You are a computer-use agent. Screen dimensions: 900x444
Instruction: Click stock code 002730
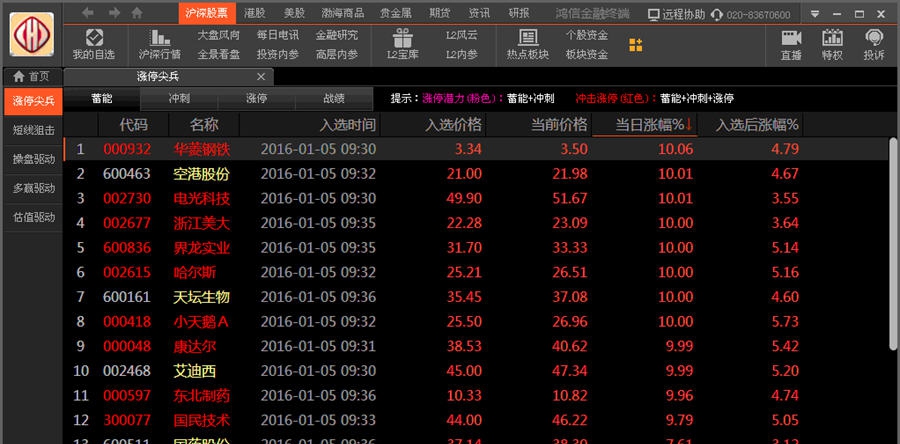pyautogui.click(x=127, y=198)
